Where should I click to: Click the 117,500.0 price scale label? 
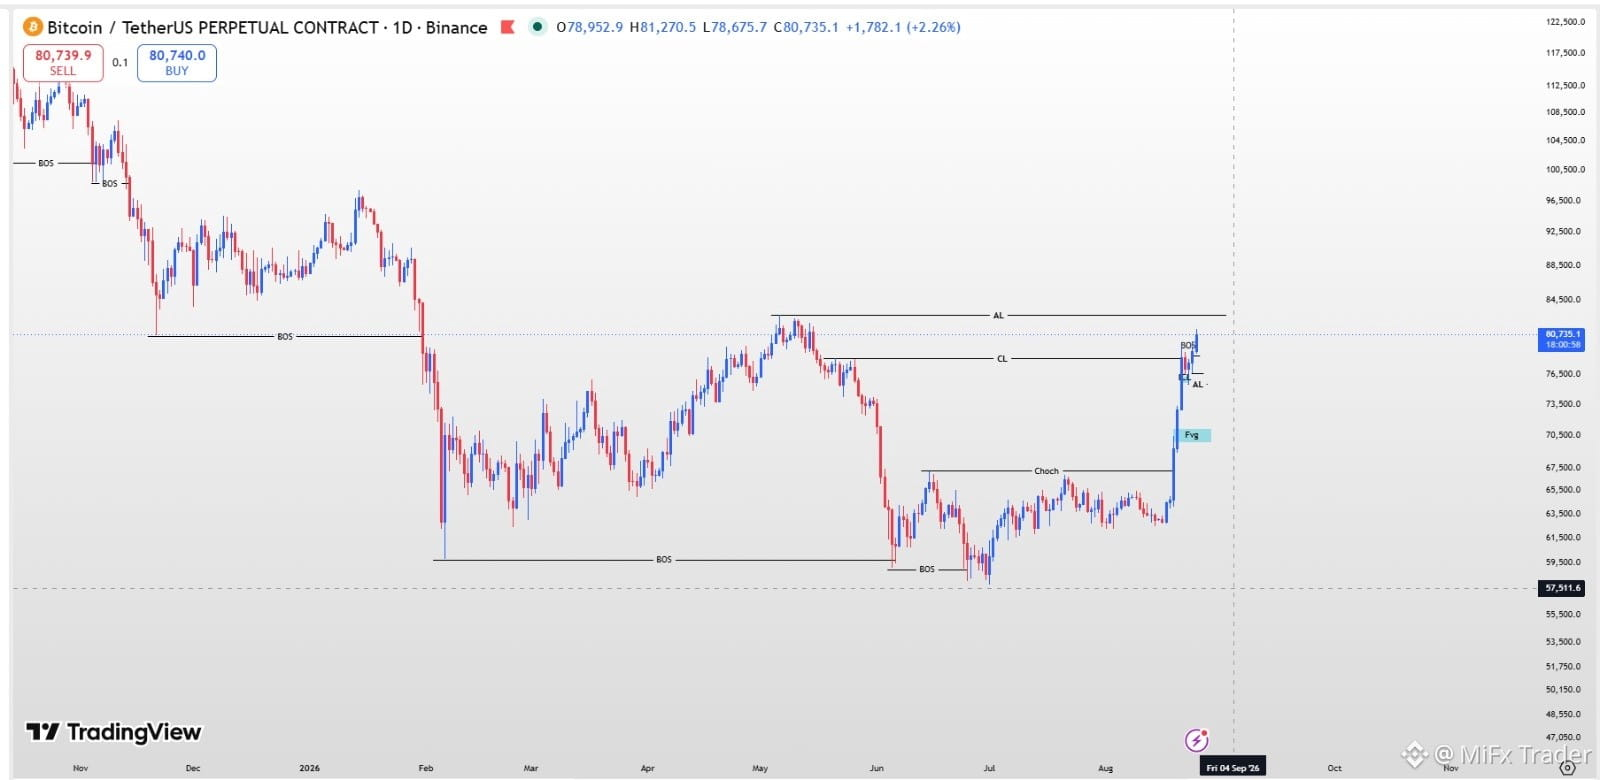point(1565,53)
